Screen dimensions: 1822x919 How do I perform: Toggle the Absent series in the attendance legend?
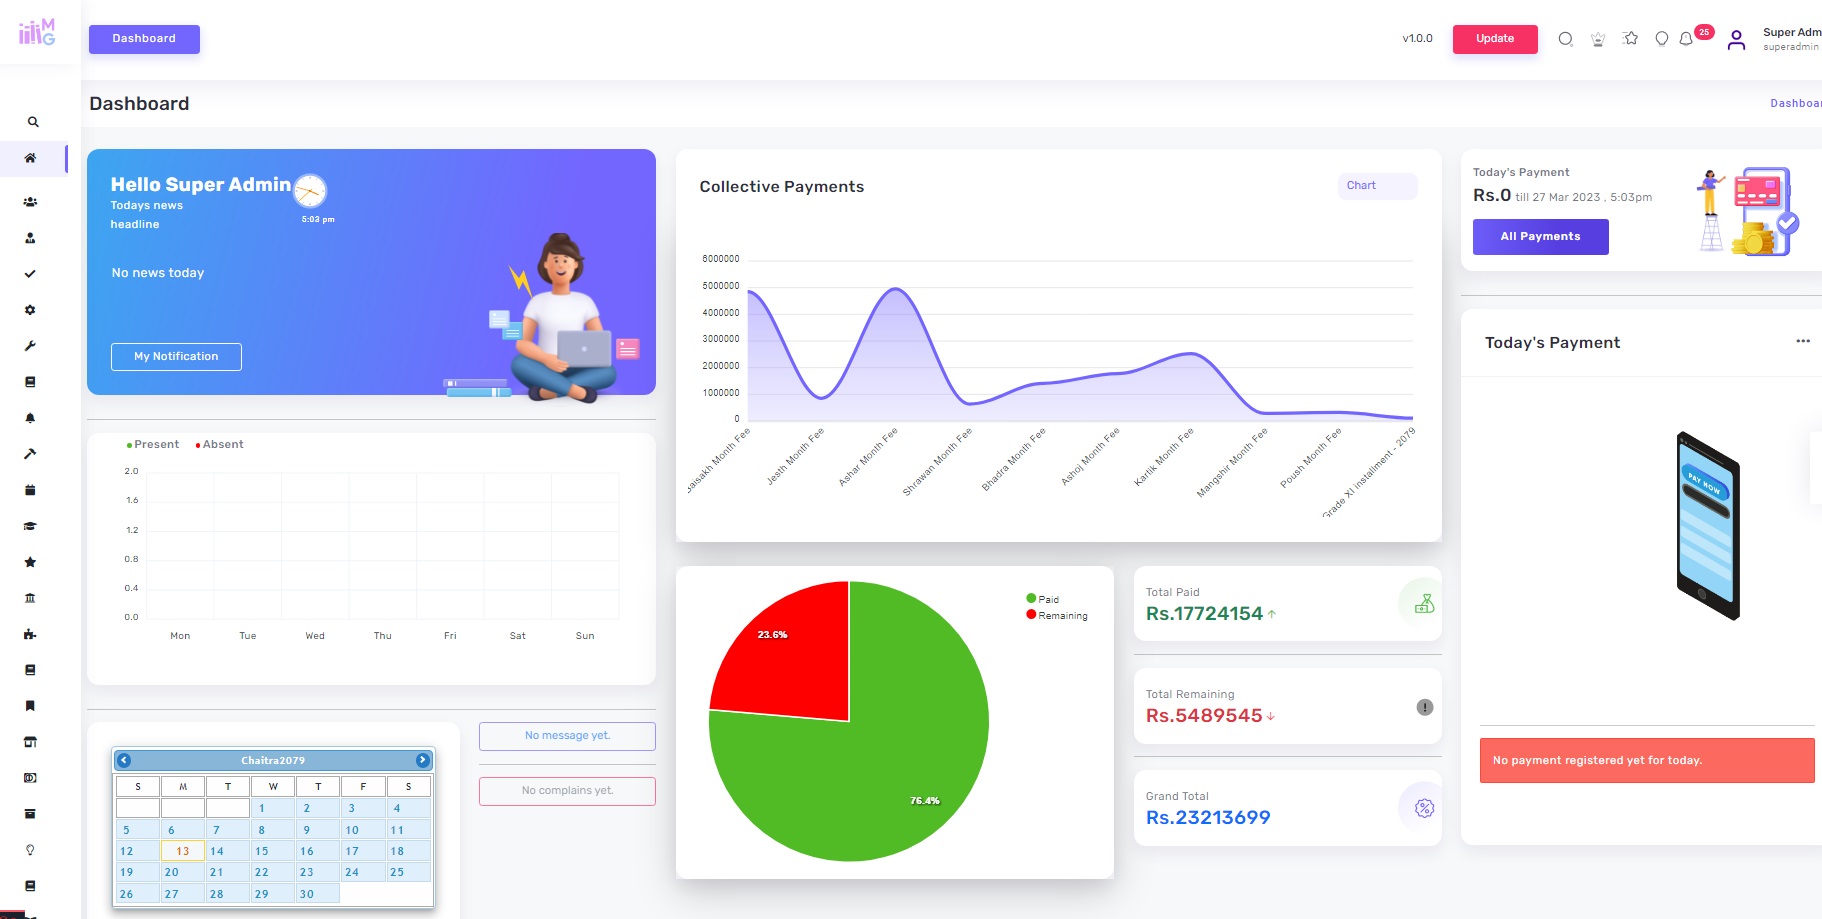point(222,445)
